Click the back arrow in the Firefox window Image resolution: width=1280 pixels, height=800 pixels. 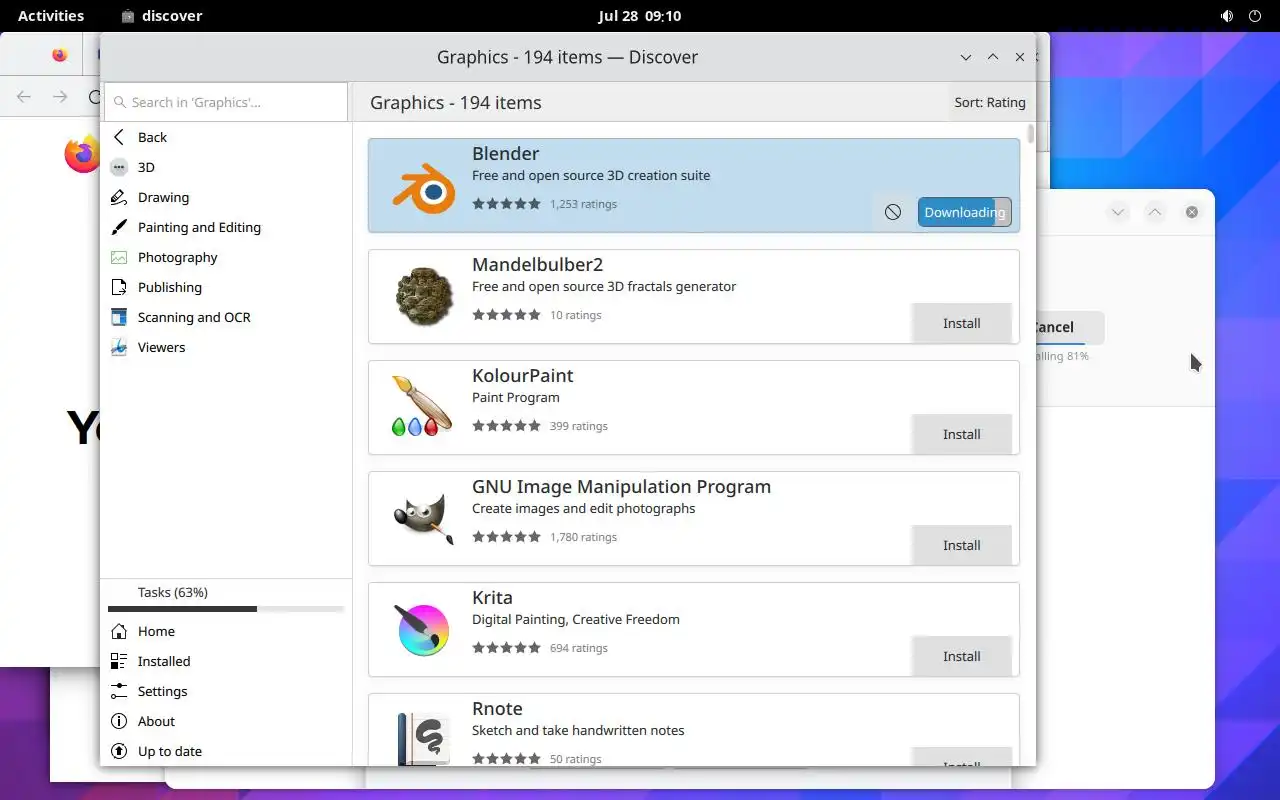24,97
